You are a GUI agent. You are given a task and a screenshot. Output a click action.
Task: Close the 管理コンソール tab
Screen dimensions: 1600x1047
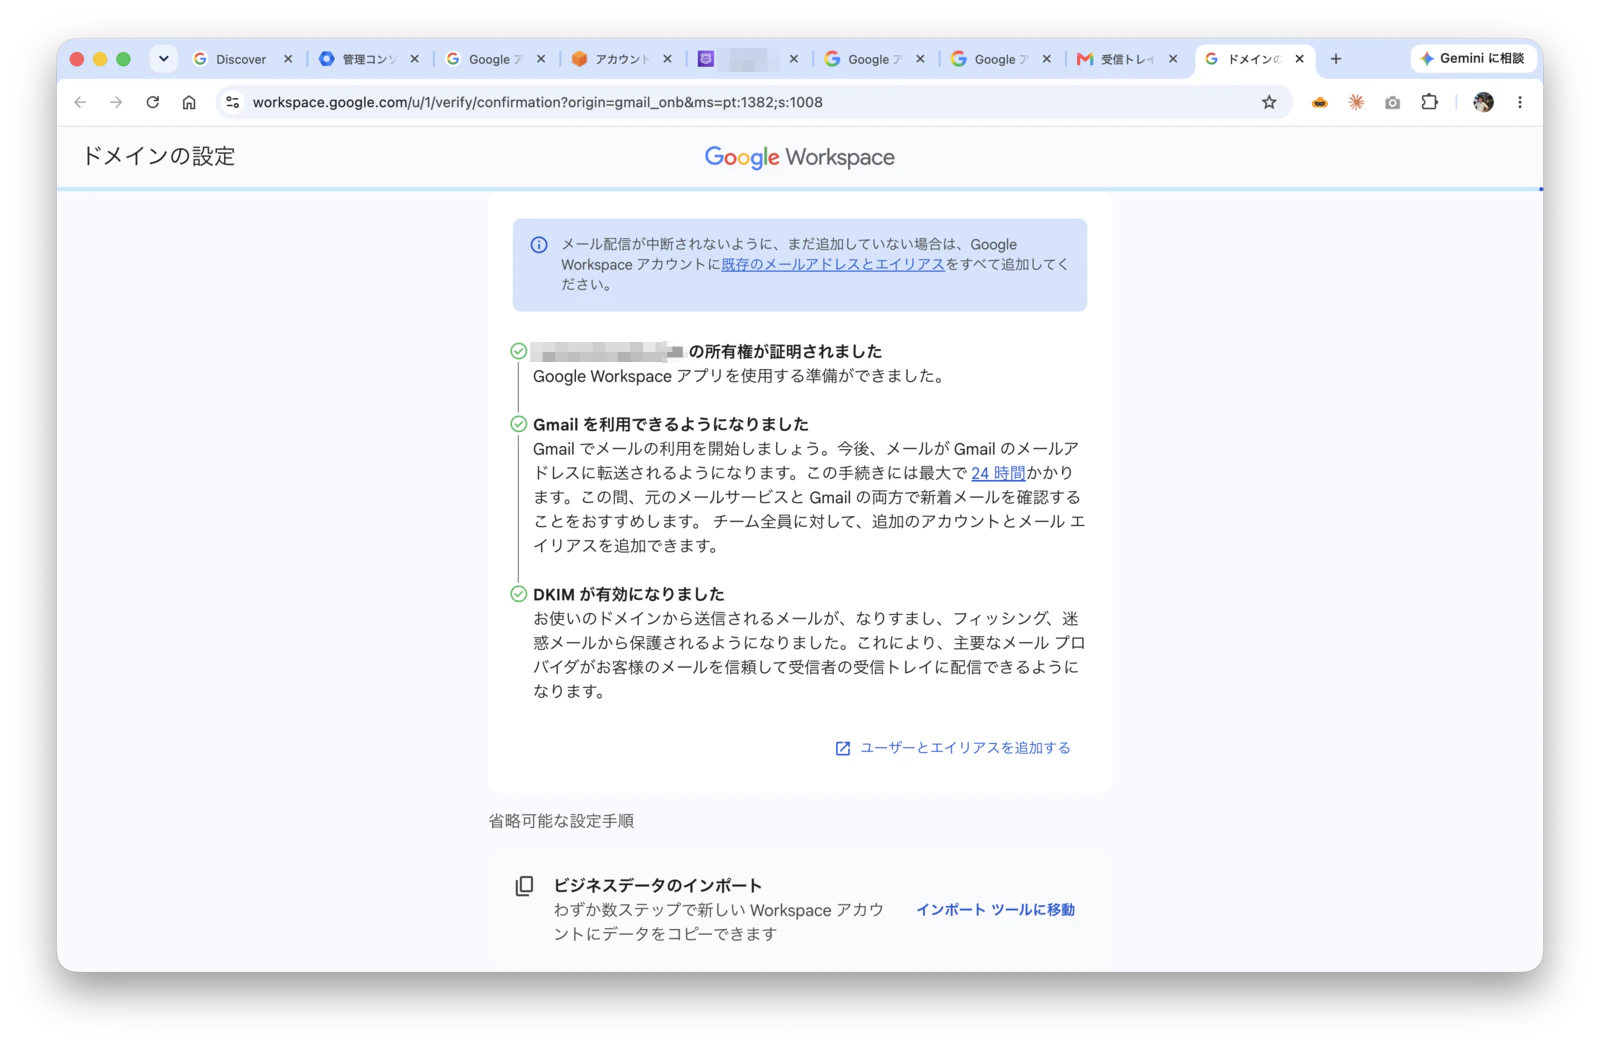click(415, 59)
